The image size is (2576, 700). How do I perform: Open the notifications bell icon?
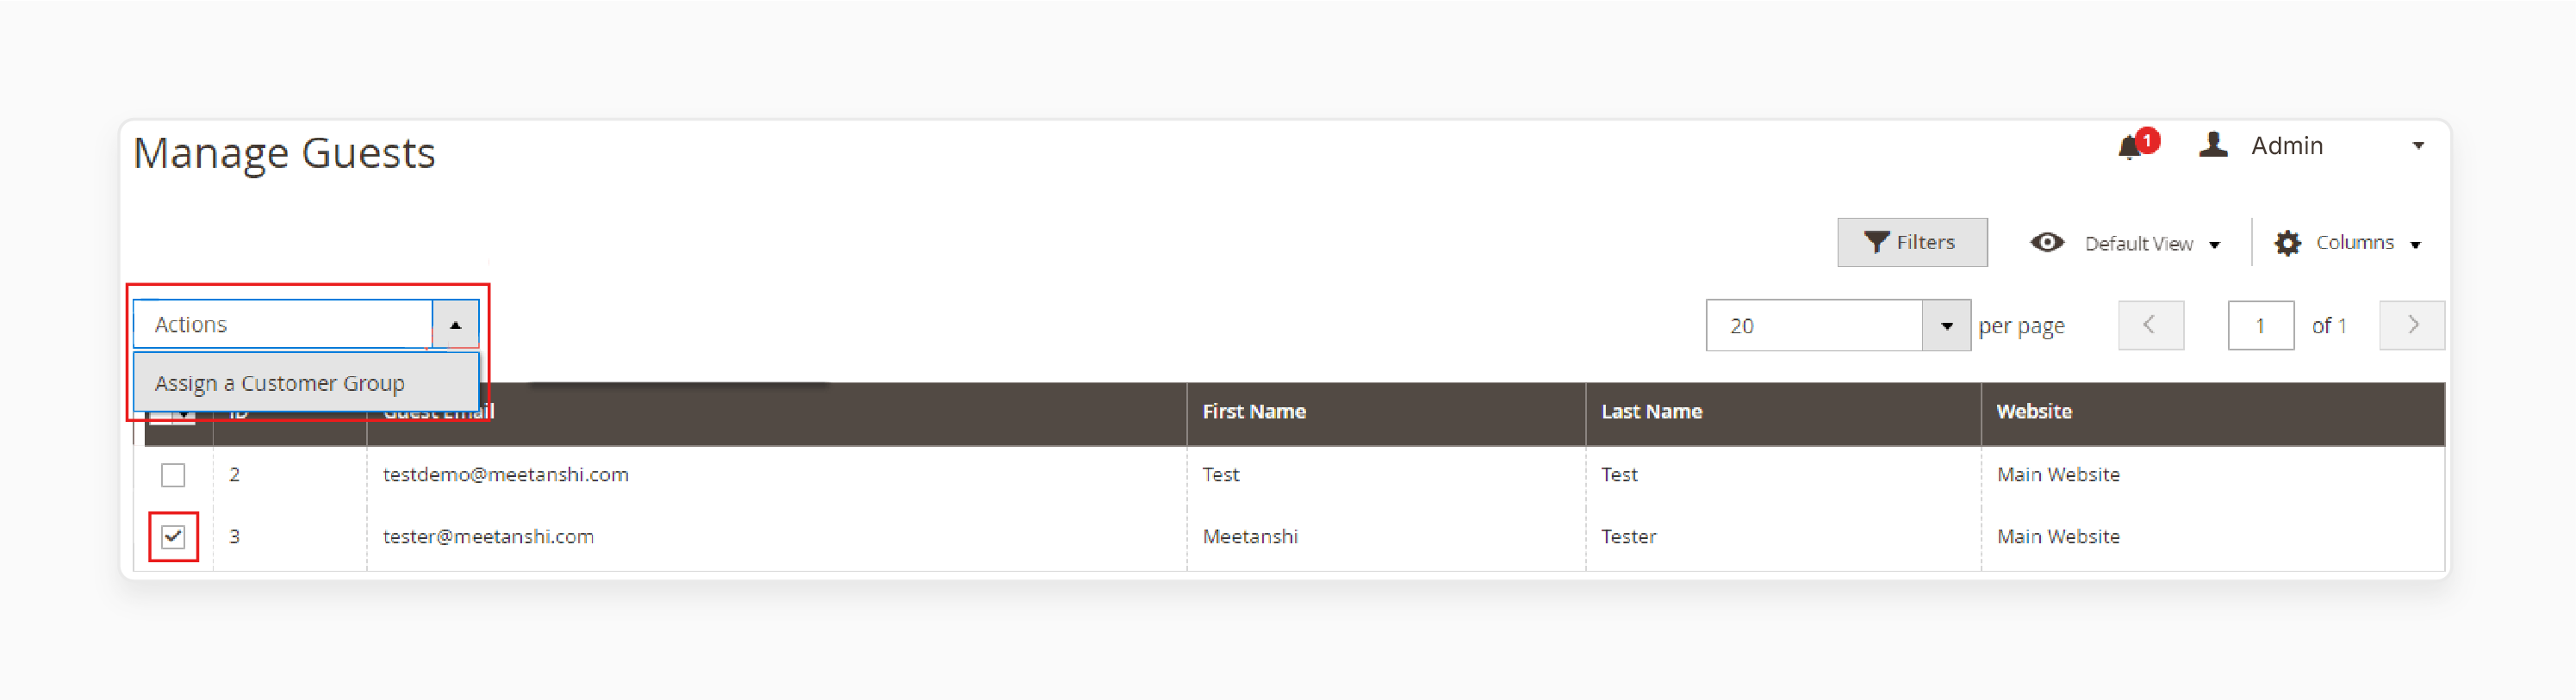[x=2130, y=148]
